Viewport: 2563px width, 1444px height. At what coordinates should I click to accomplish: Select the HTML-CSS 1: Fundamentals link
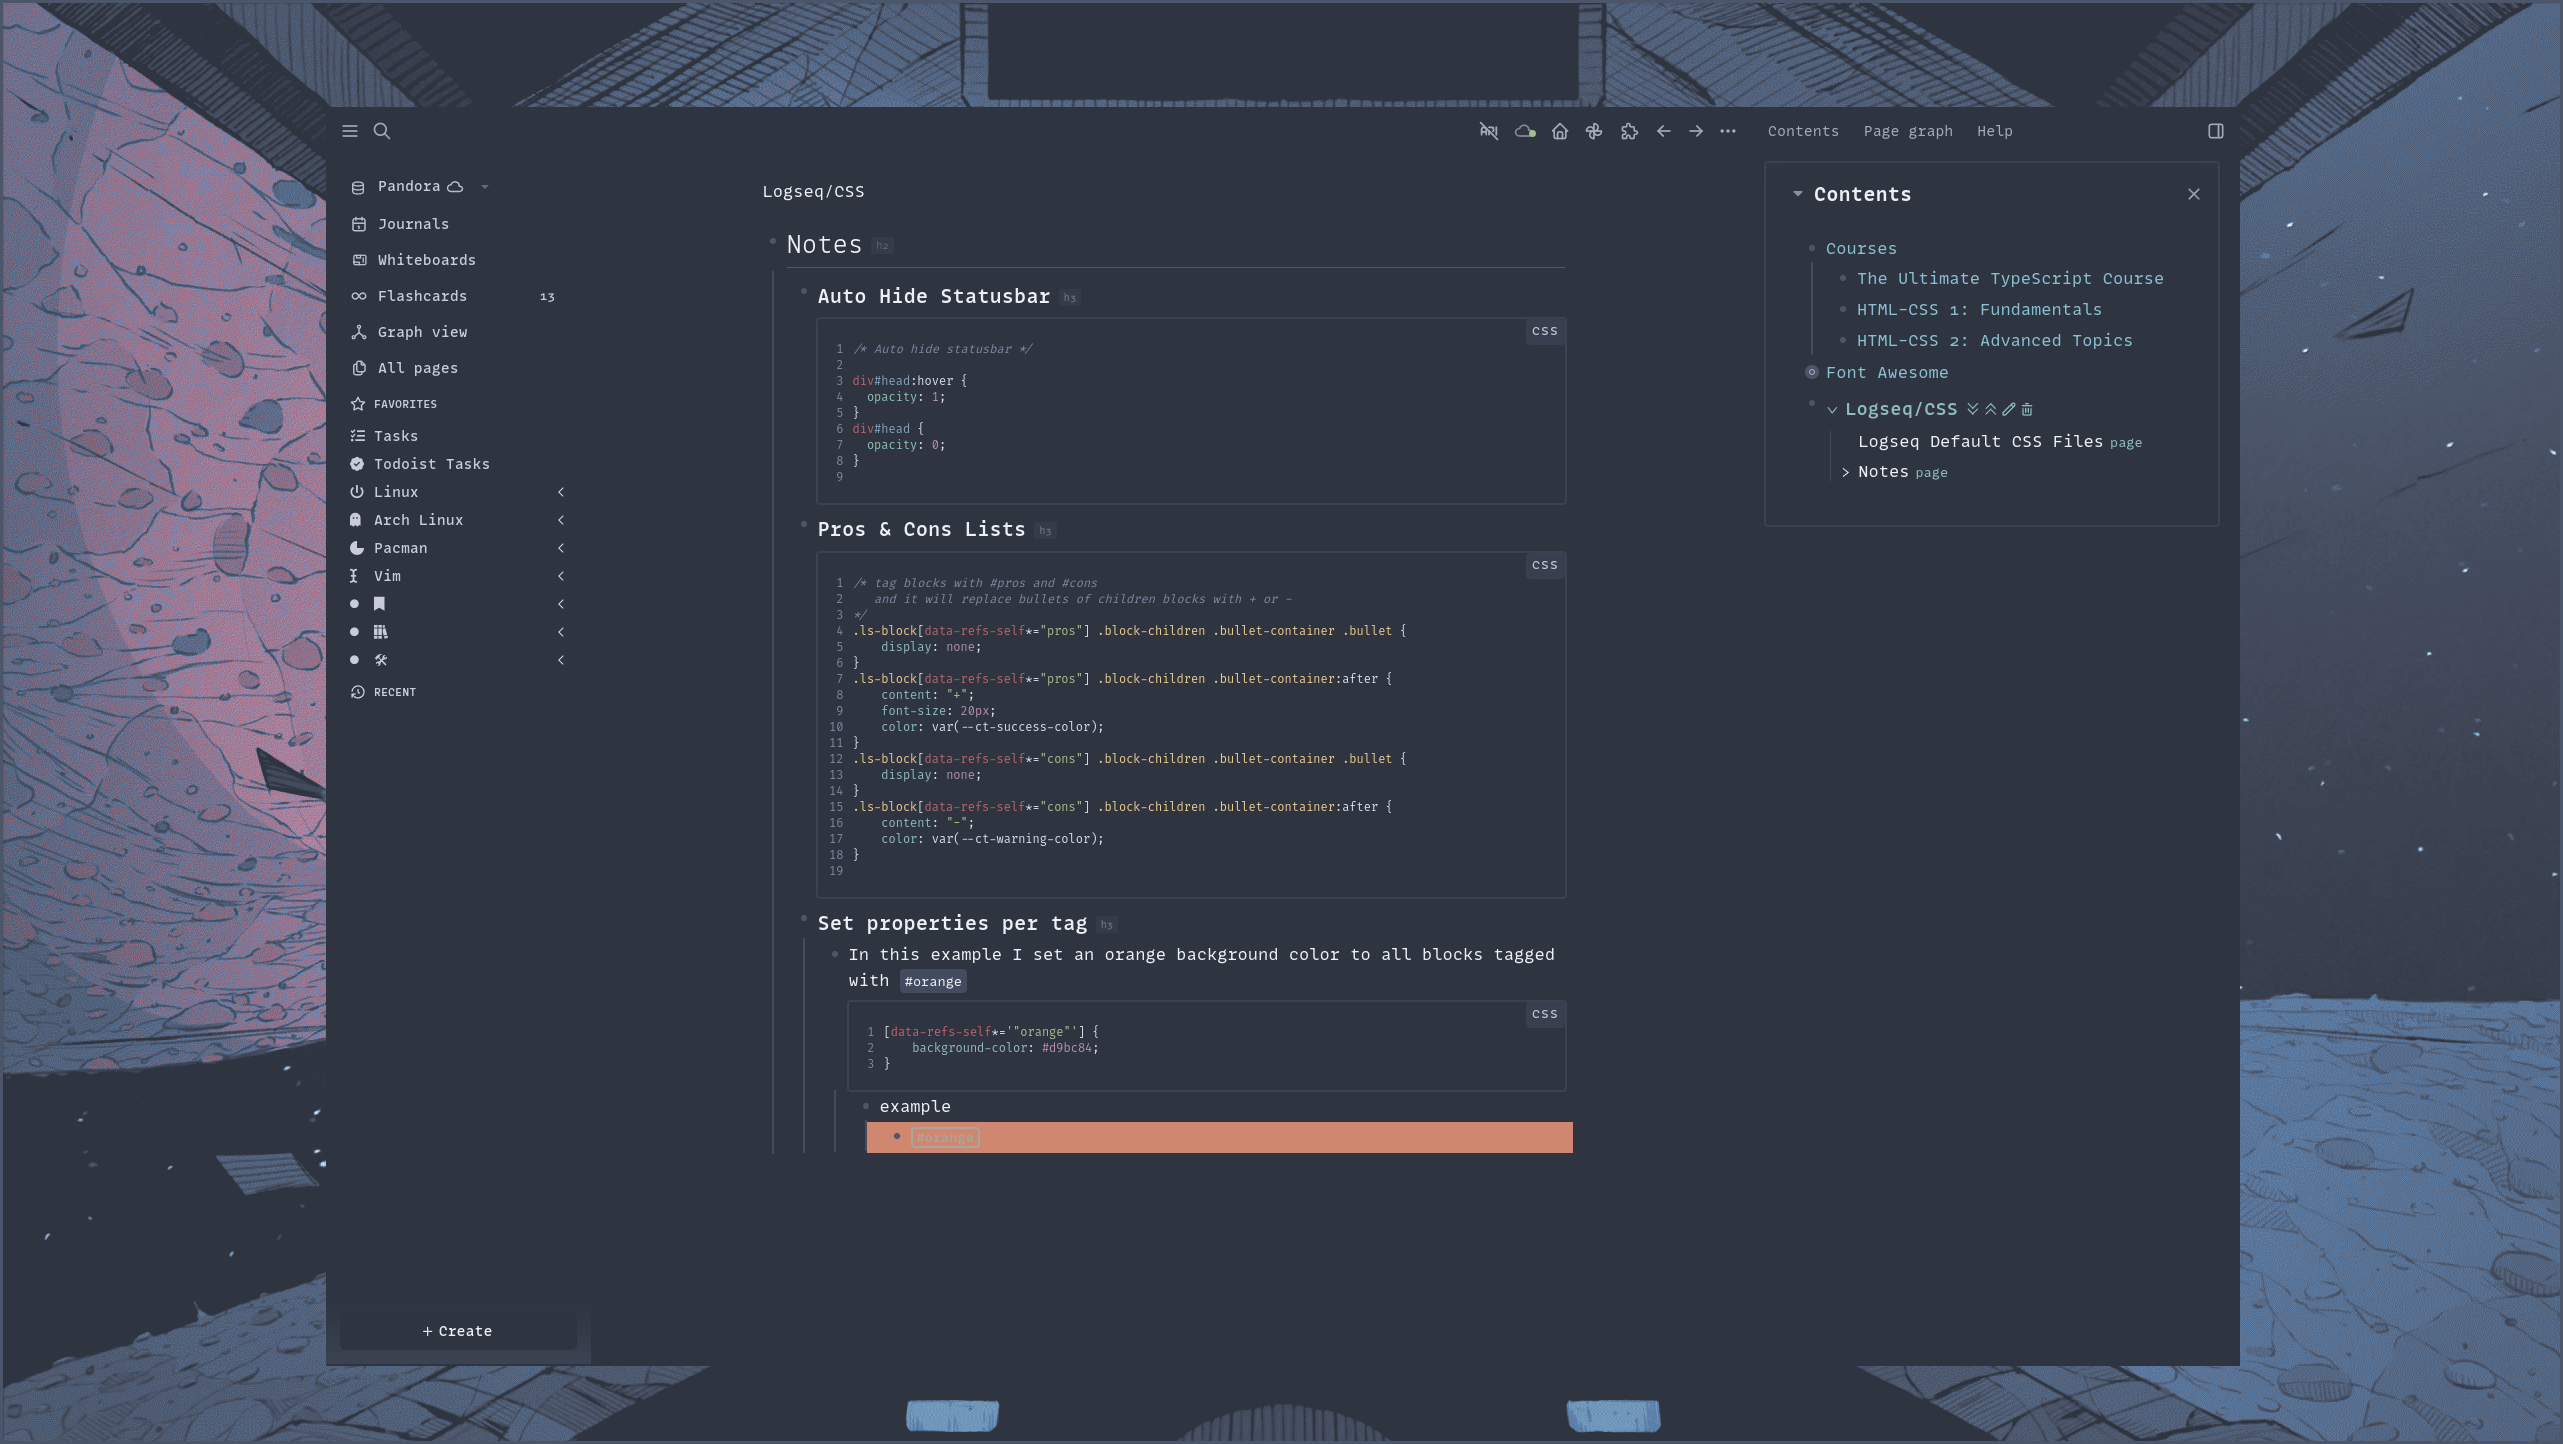[1979, 310]
